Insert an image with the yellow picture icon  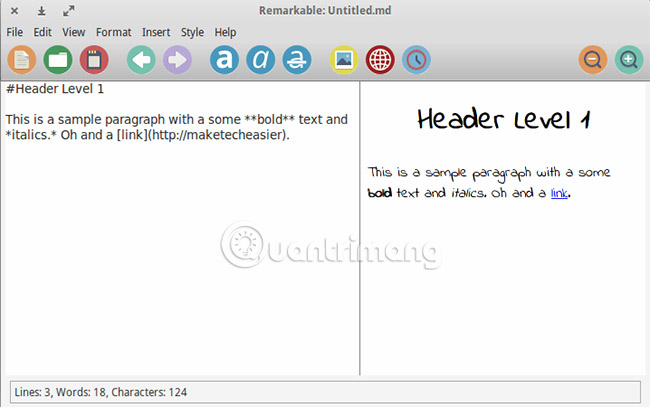click(344, 60)
